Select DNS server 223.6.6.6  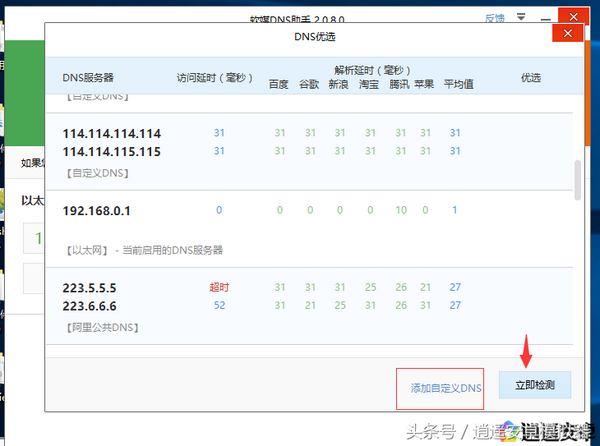pos(89,306)
